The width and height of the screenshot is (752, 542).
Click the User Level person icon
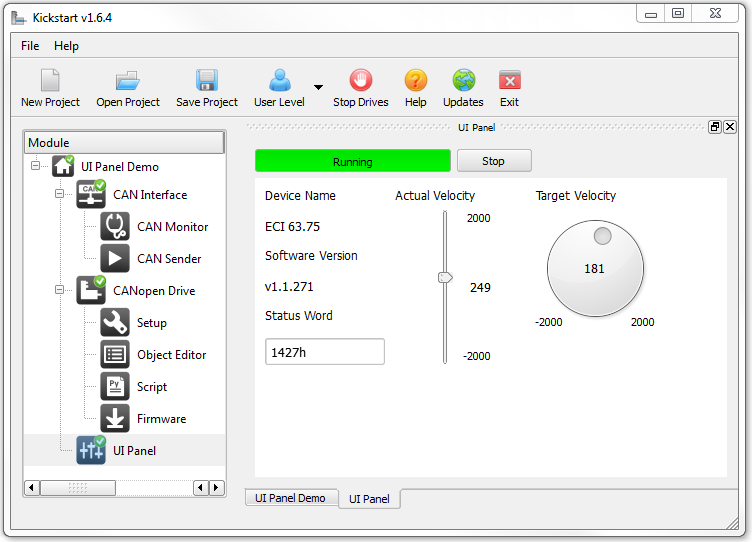tap(280, 80)
